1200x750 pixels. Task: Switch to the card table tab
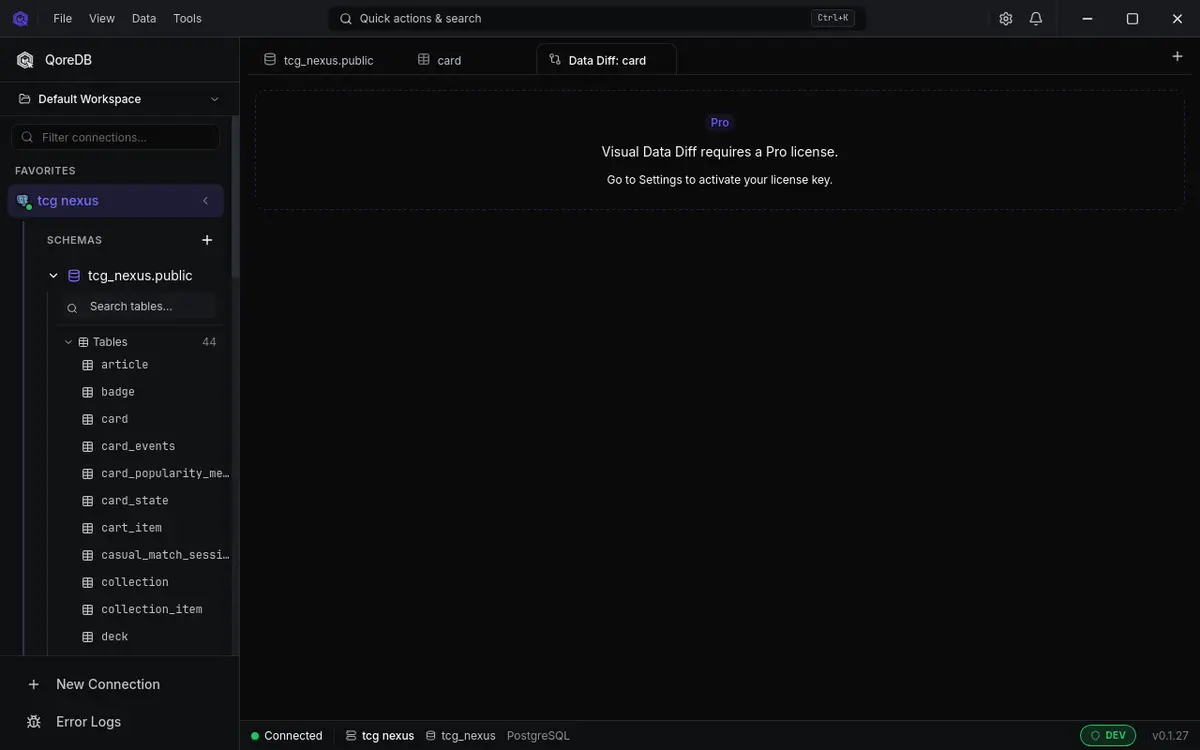tap(440, 60)
